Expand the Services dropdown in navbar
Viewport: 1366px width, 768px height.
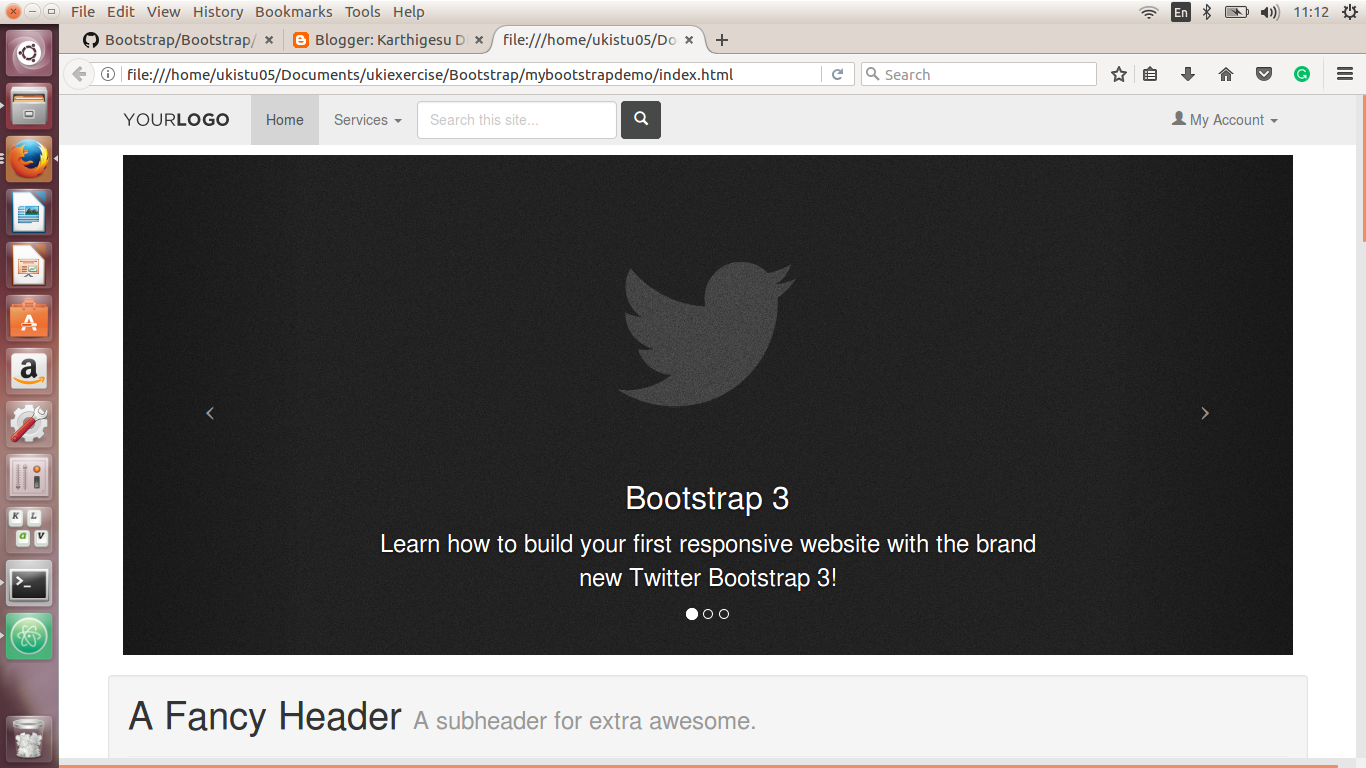tap(368, 120)
